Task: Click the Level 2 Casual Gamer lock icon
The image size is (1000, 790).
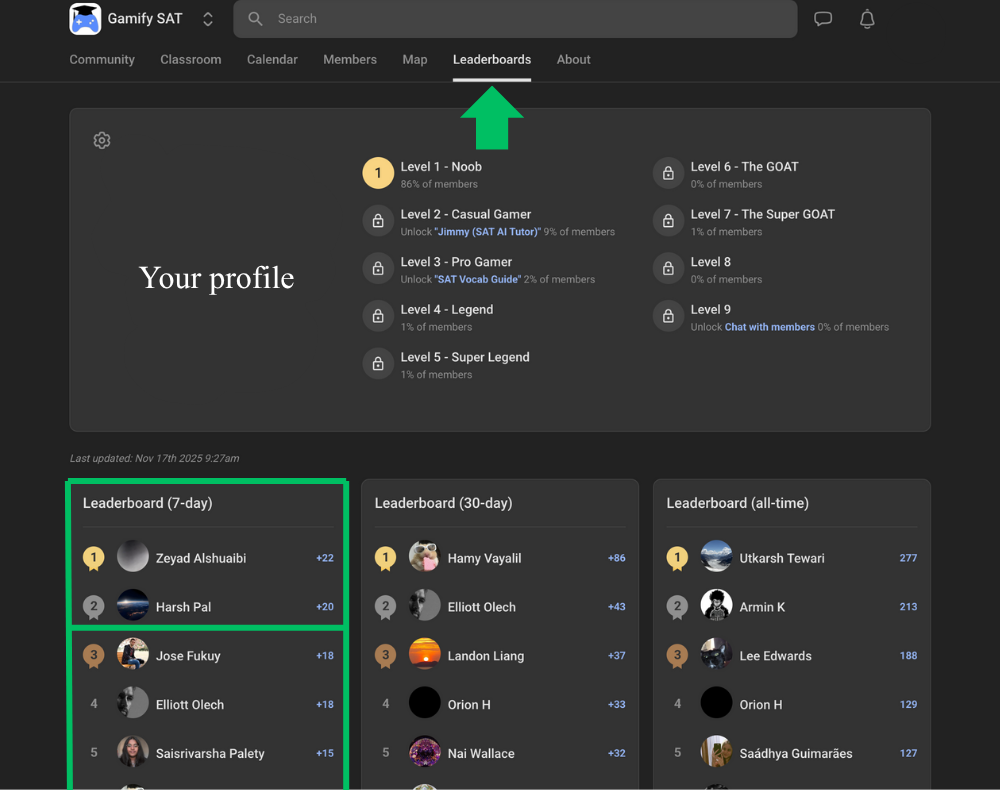Action: click(x=378, y=221)
